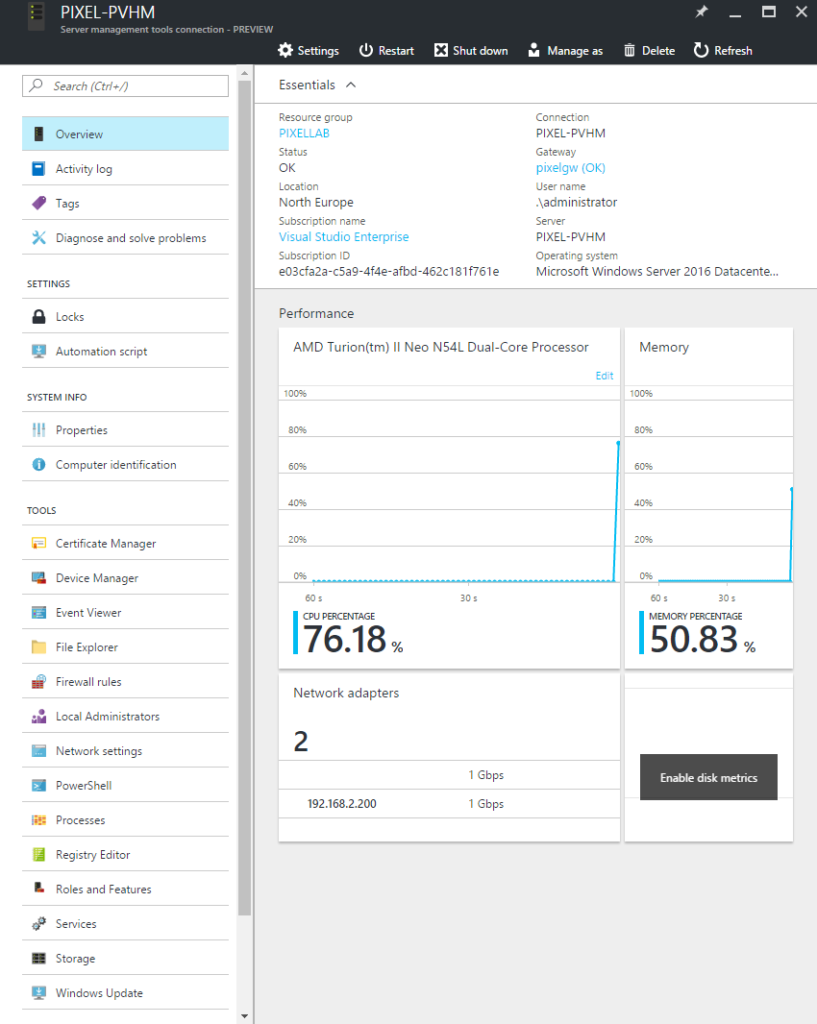Restart the PIXEL-PVHM server
This screenshot has width=817, height=1024.
[x=386, y=50]
